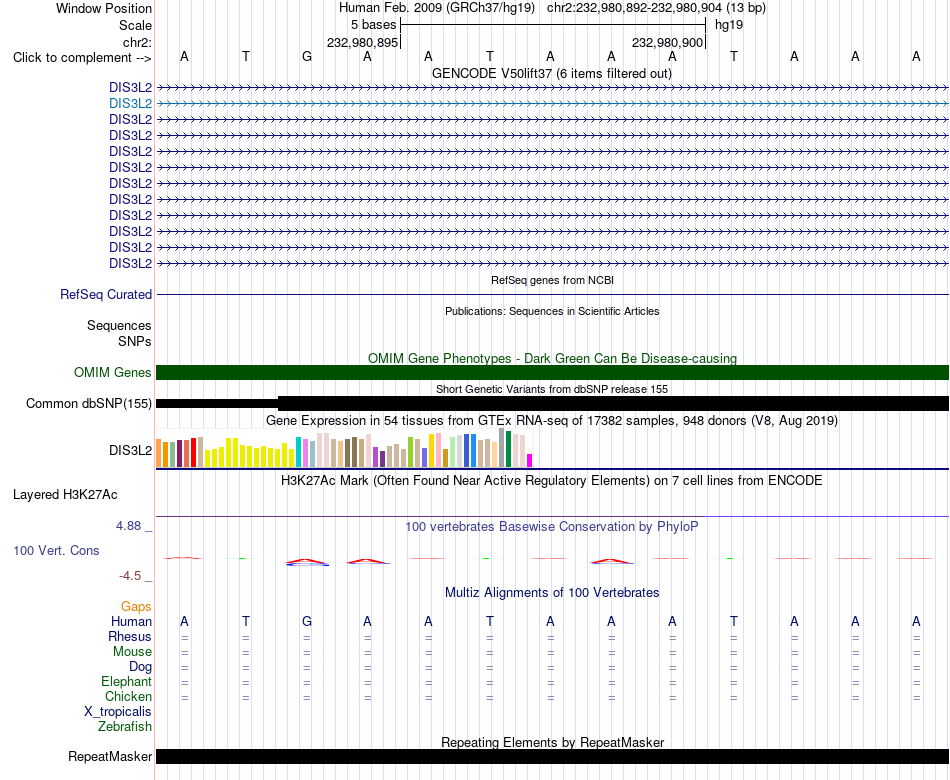Screen dimensions: 950x780
Task: Click the orange Gaps label
Action: coord(136,606)
